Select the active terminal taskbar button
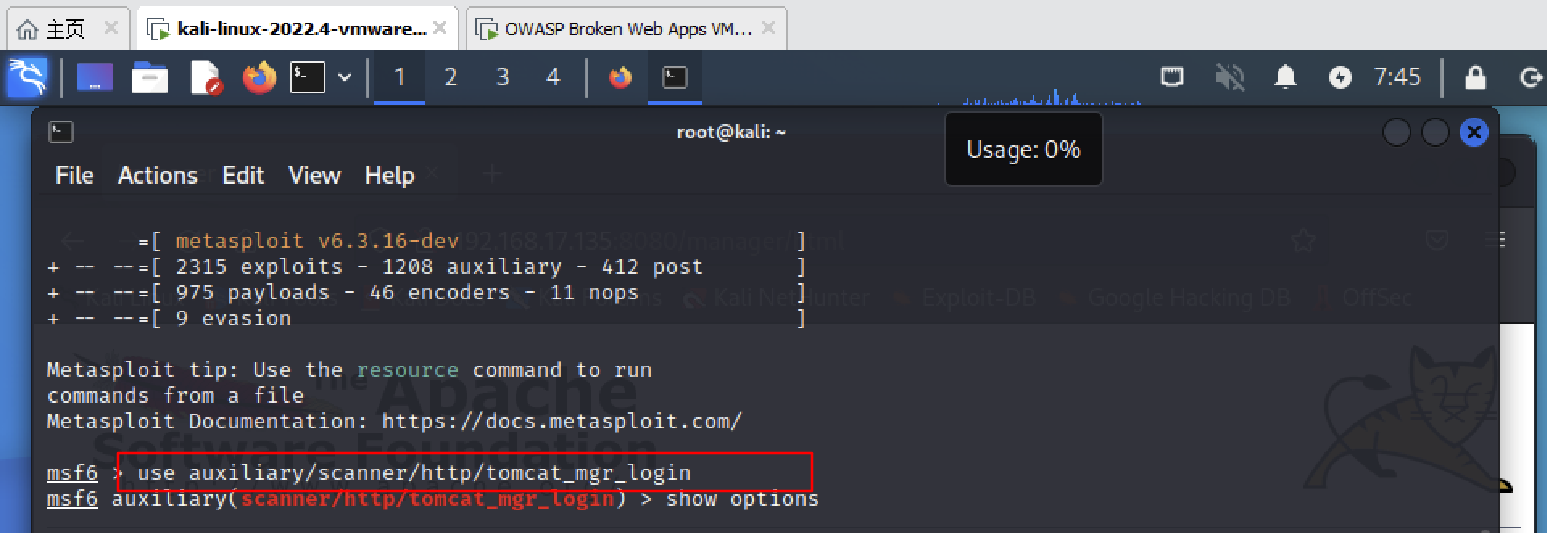This screenshot has height=533, width=1547. (x=675, y=78)
